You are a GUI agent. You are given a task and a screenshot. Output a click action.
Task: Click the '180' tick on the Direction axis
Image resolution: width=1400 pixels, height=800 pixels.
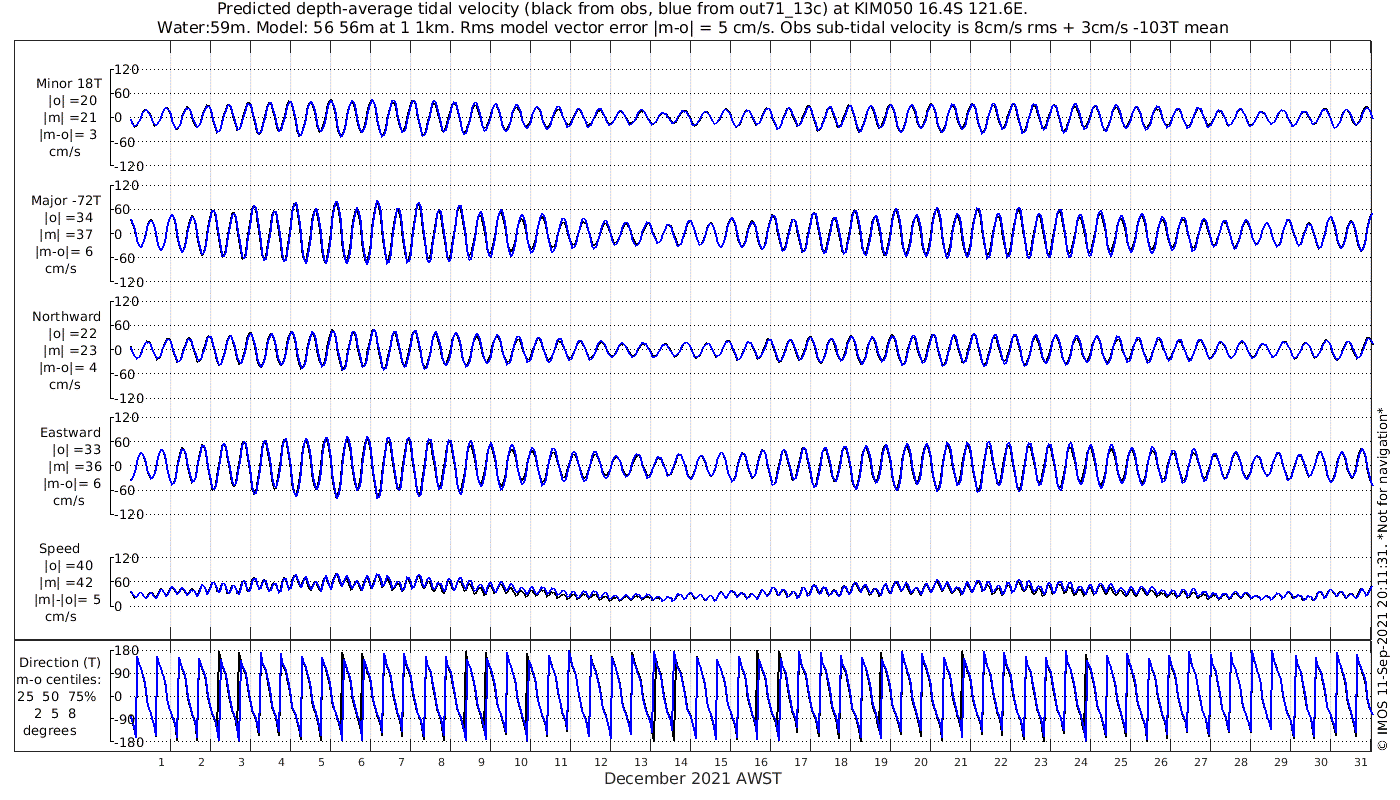click(125, 652)
